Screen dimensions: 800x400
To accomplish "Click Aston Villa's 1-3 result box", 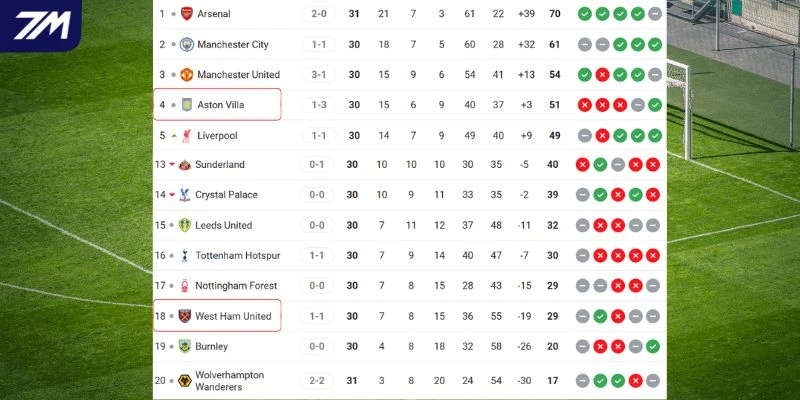I will click(x=319, y=105).
